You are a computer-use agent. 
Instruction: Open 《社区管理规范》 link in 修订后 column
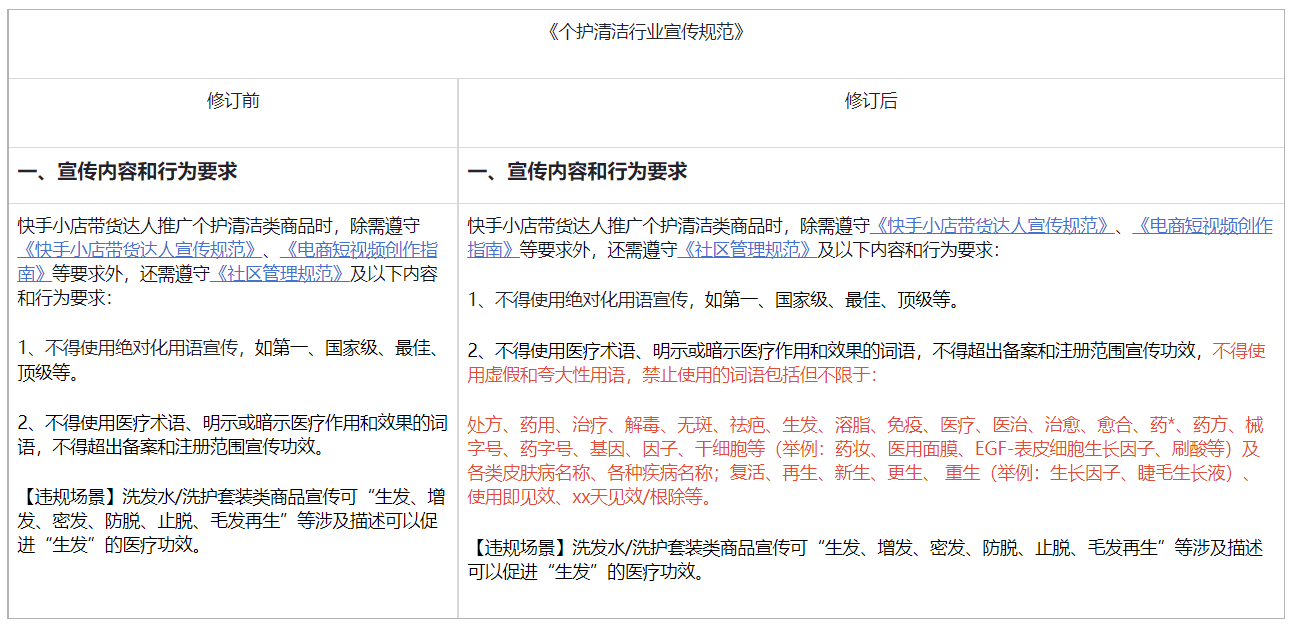click(746, 249)
